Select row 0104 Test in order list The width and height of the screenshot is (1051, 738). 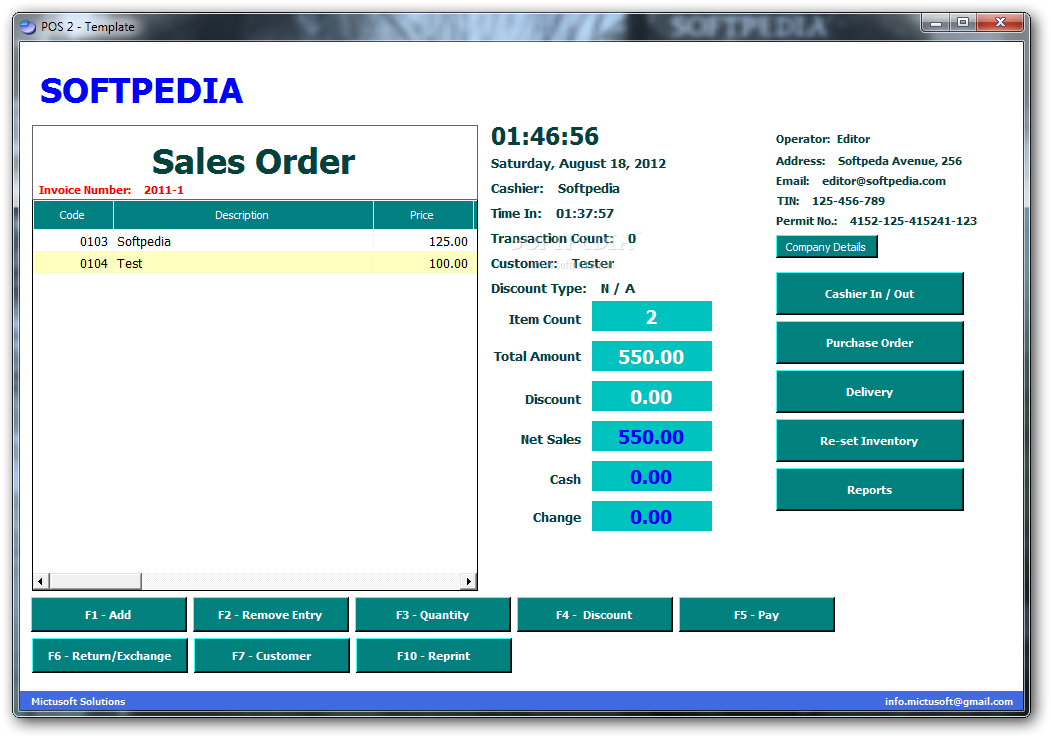[255, 263]
